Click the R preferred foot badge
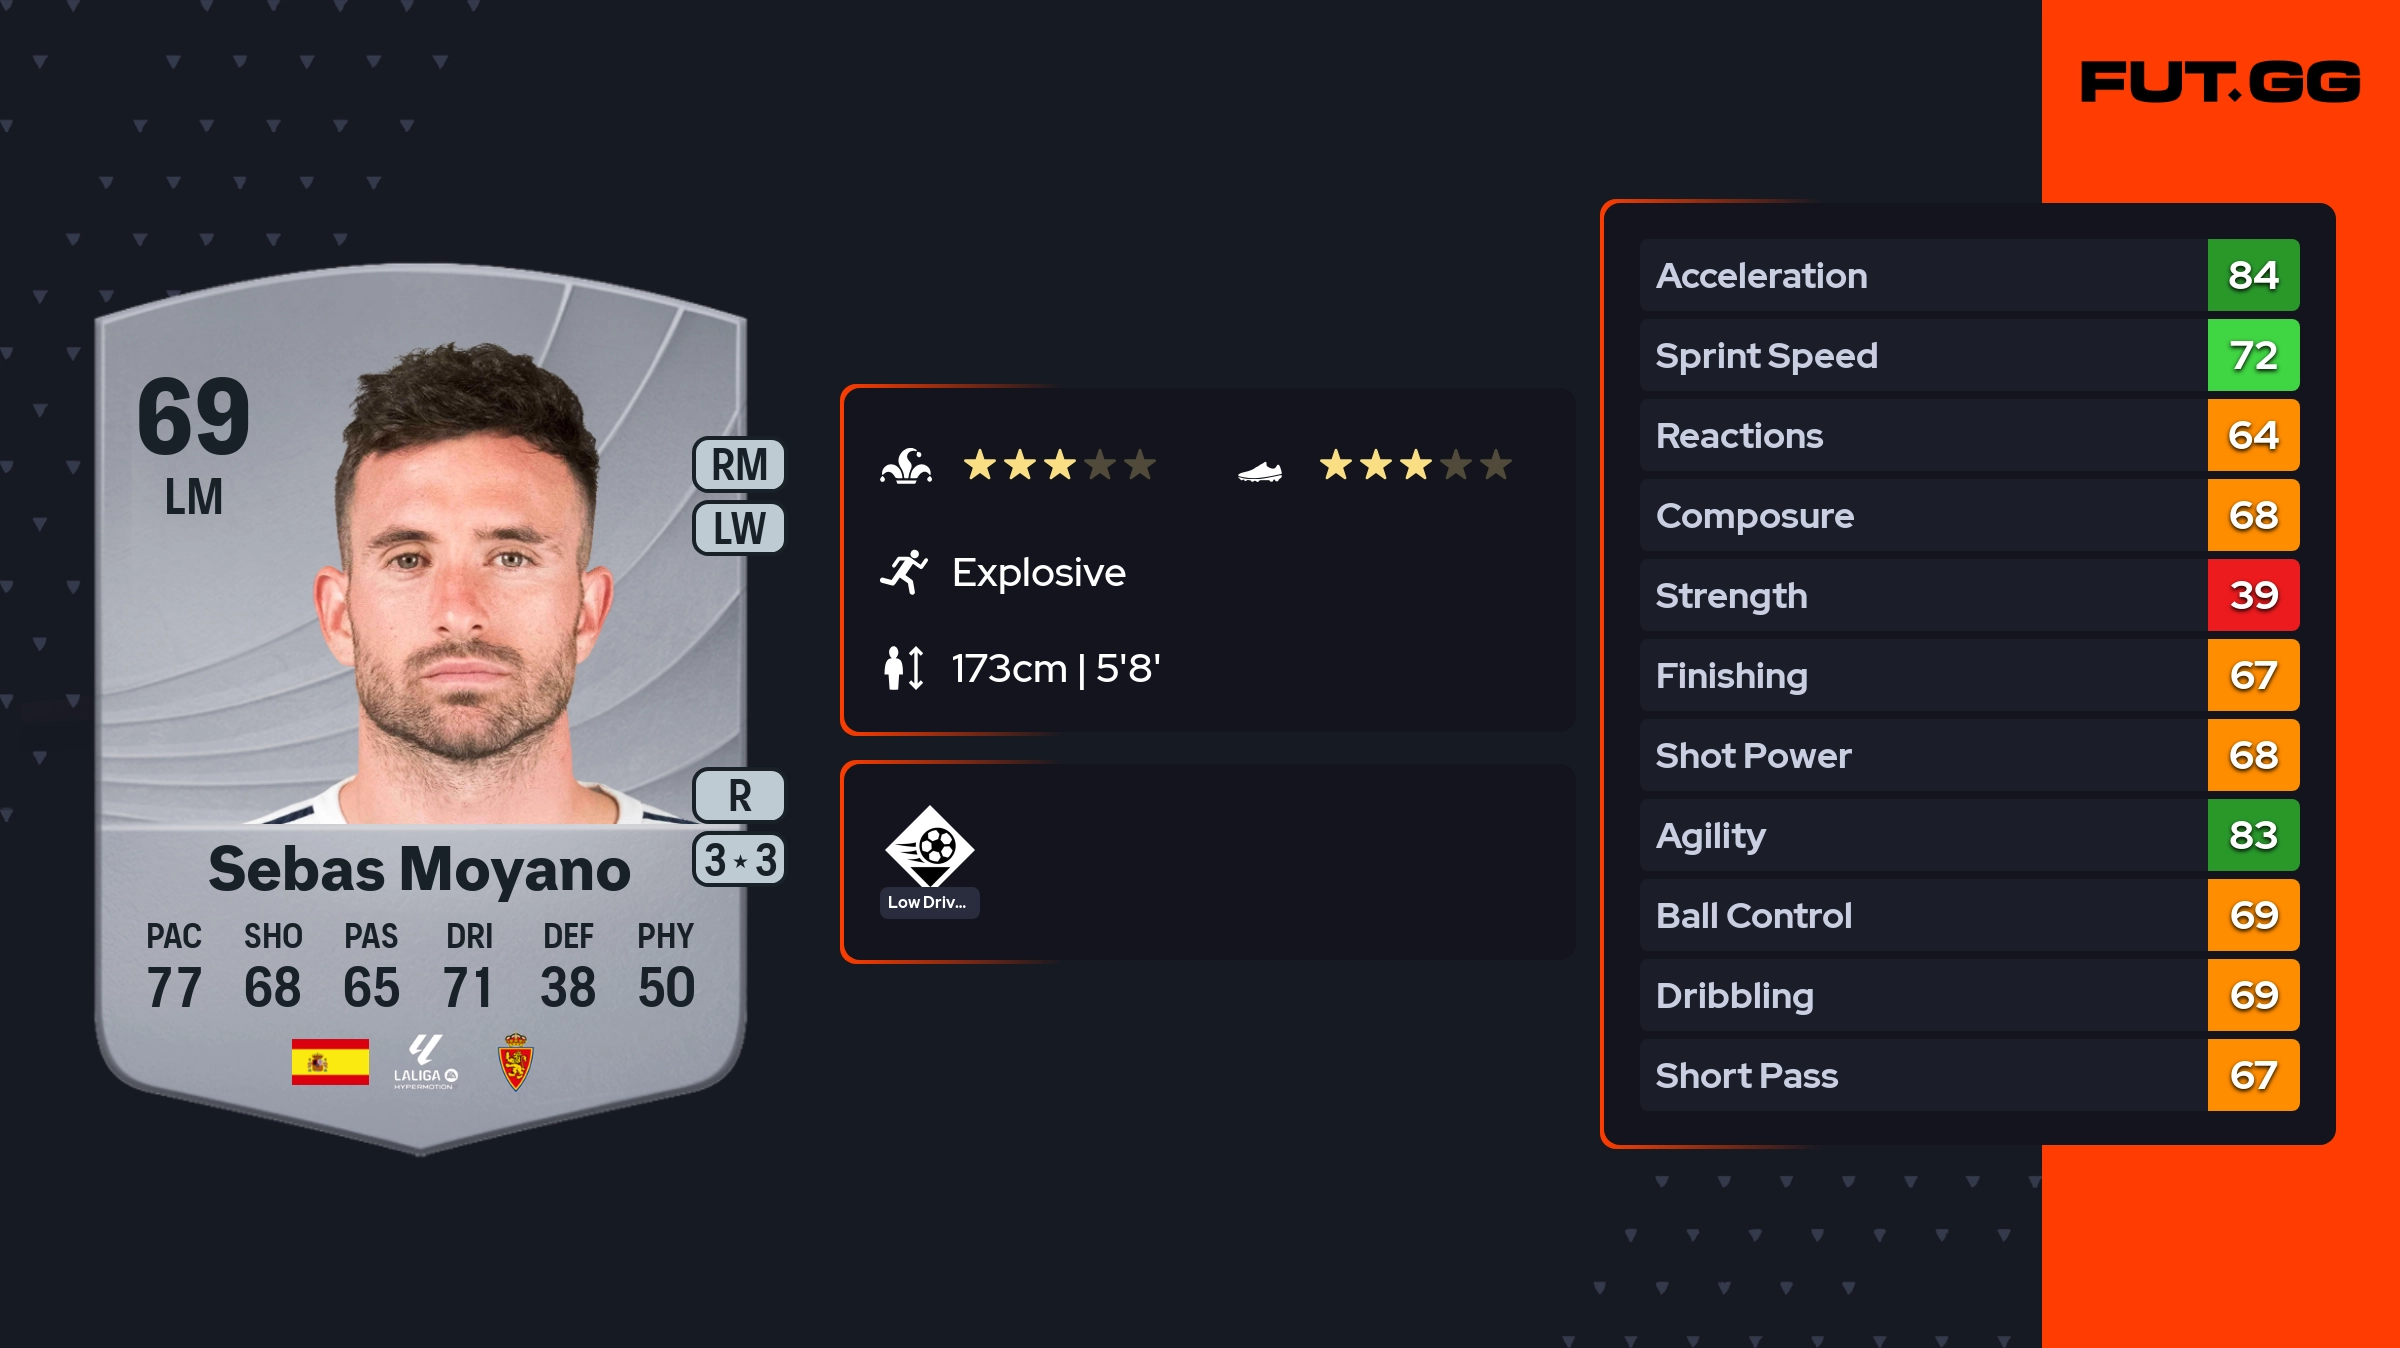Viewport: 2400px width, 1348px height. coord(739,796)
